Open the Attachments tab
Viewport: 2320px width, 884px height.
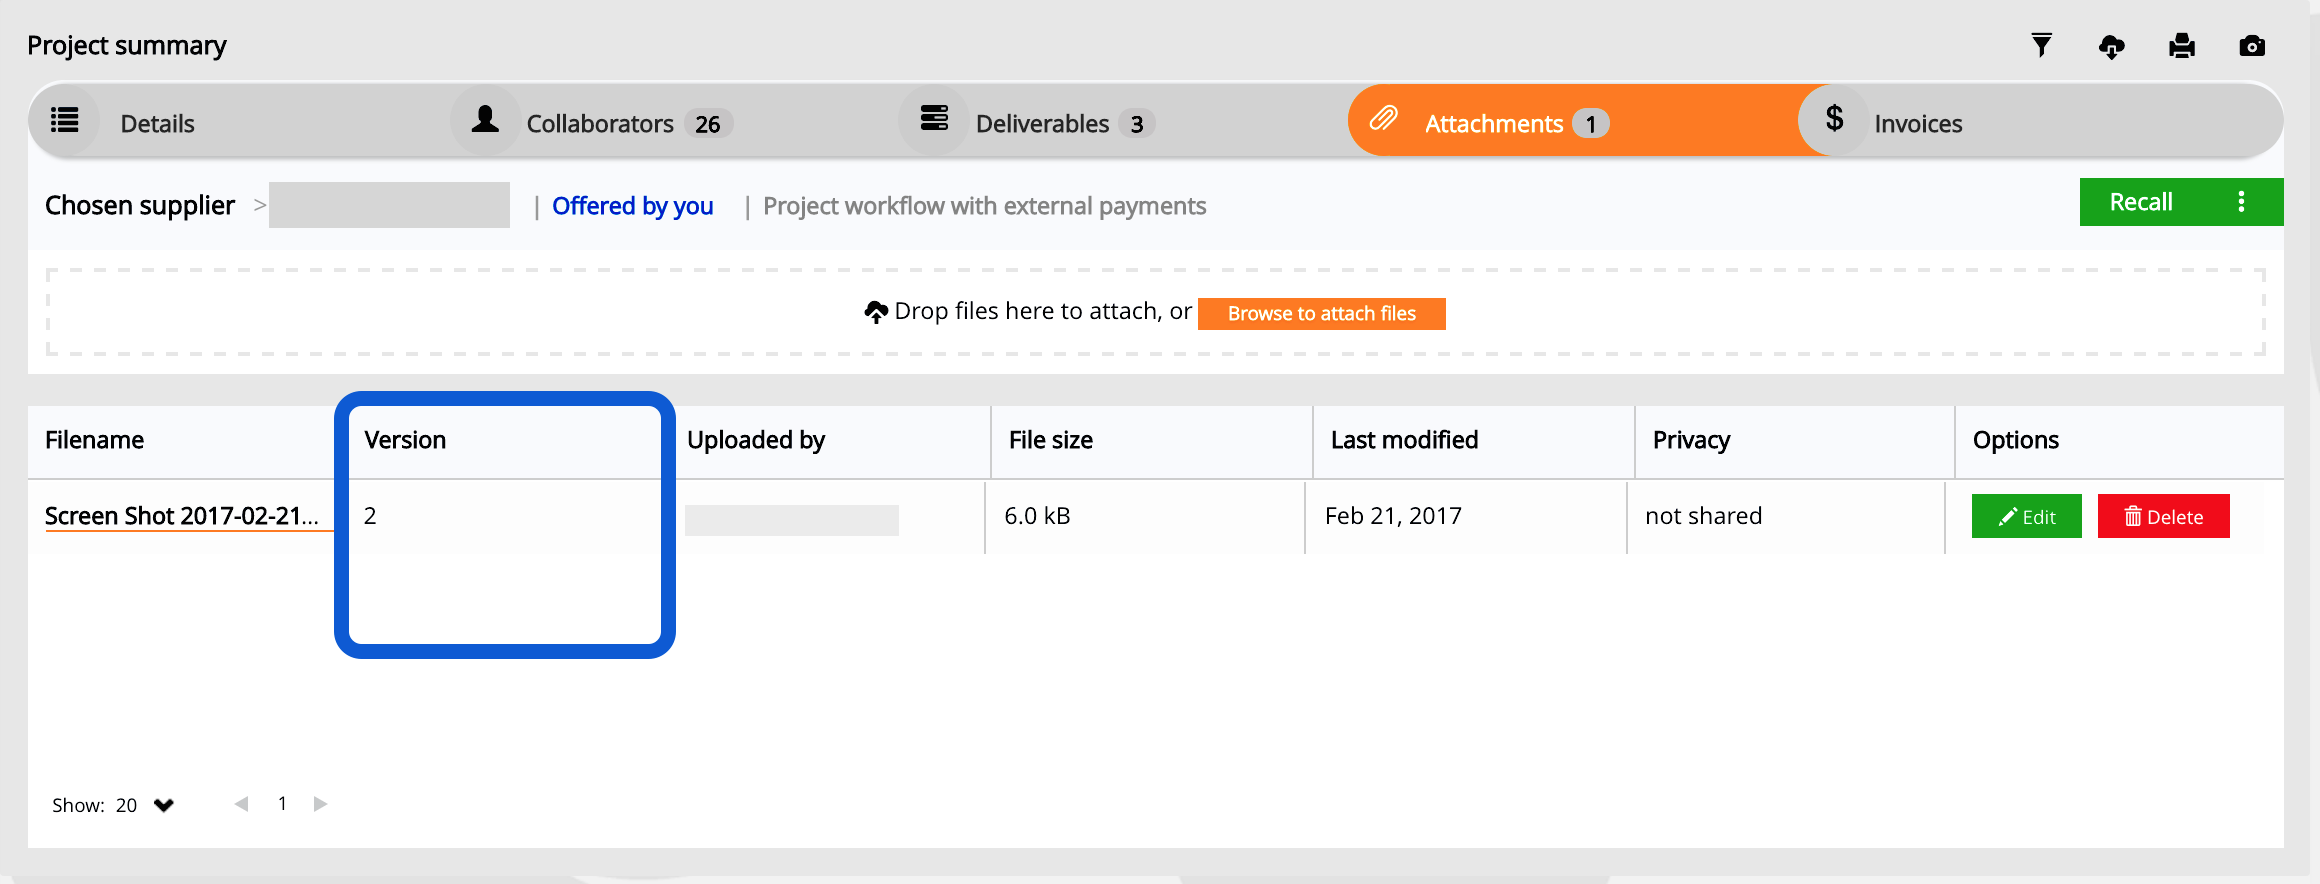point(1493,124)
